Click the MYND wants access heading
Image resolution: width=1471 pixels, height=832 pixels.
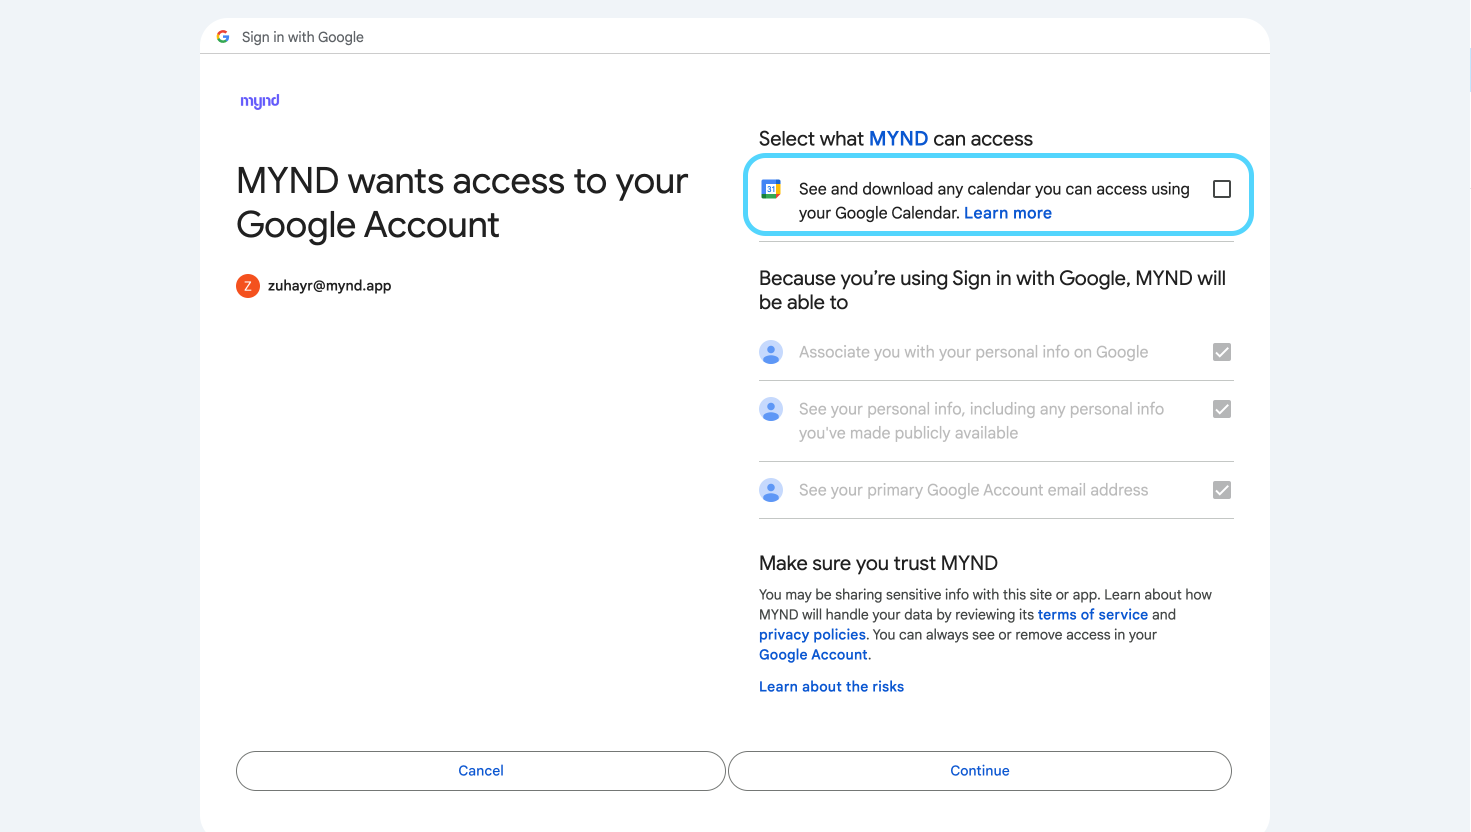[x=463, y=203]
